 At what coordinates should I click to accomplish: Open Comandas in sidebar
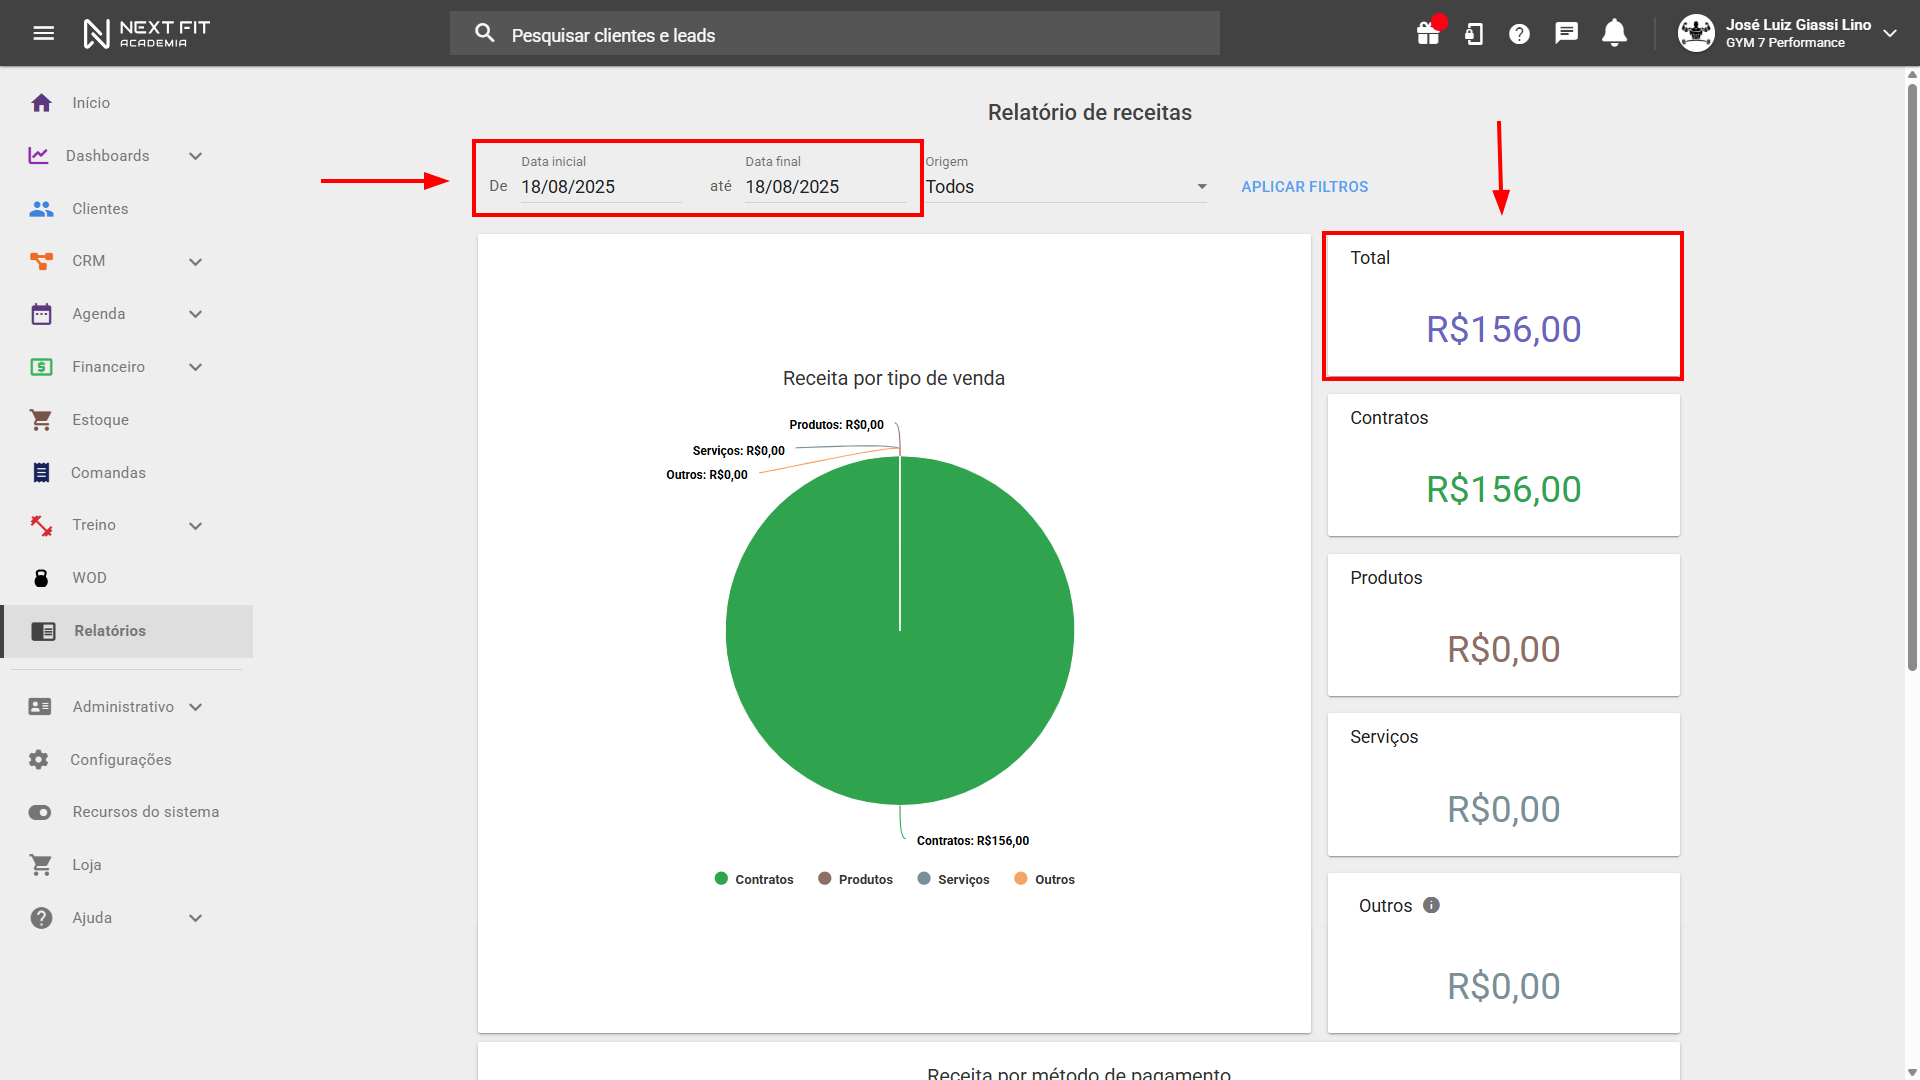[108, 473]
